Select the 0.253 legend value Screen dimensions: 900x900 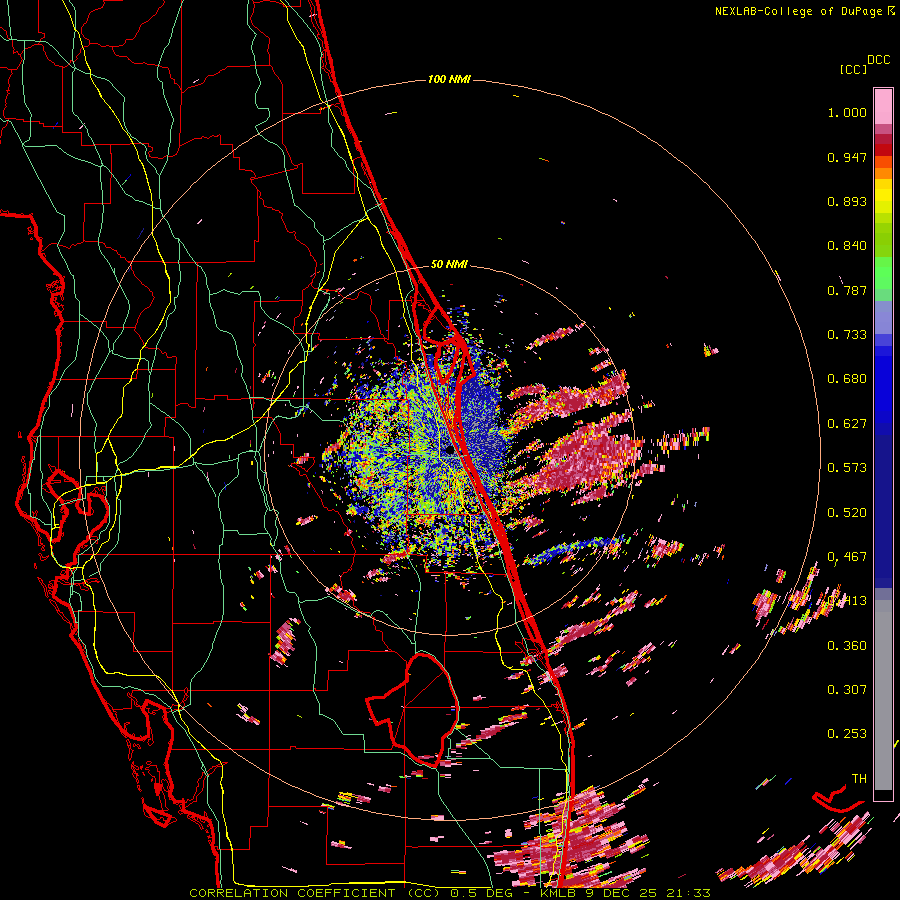(x=847, y=734)
